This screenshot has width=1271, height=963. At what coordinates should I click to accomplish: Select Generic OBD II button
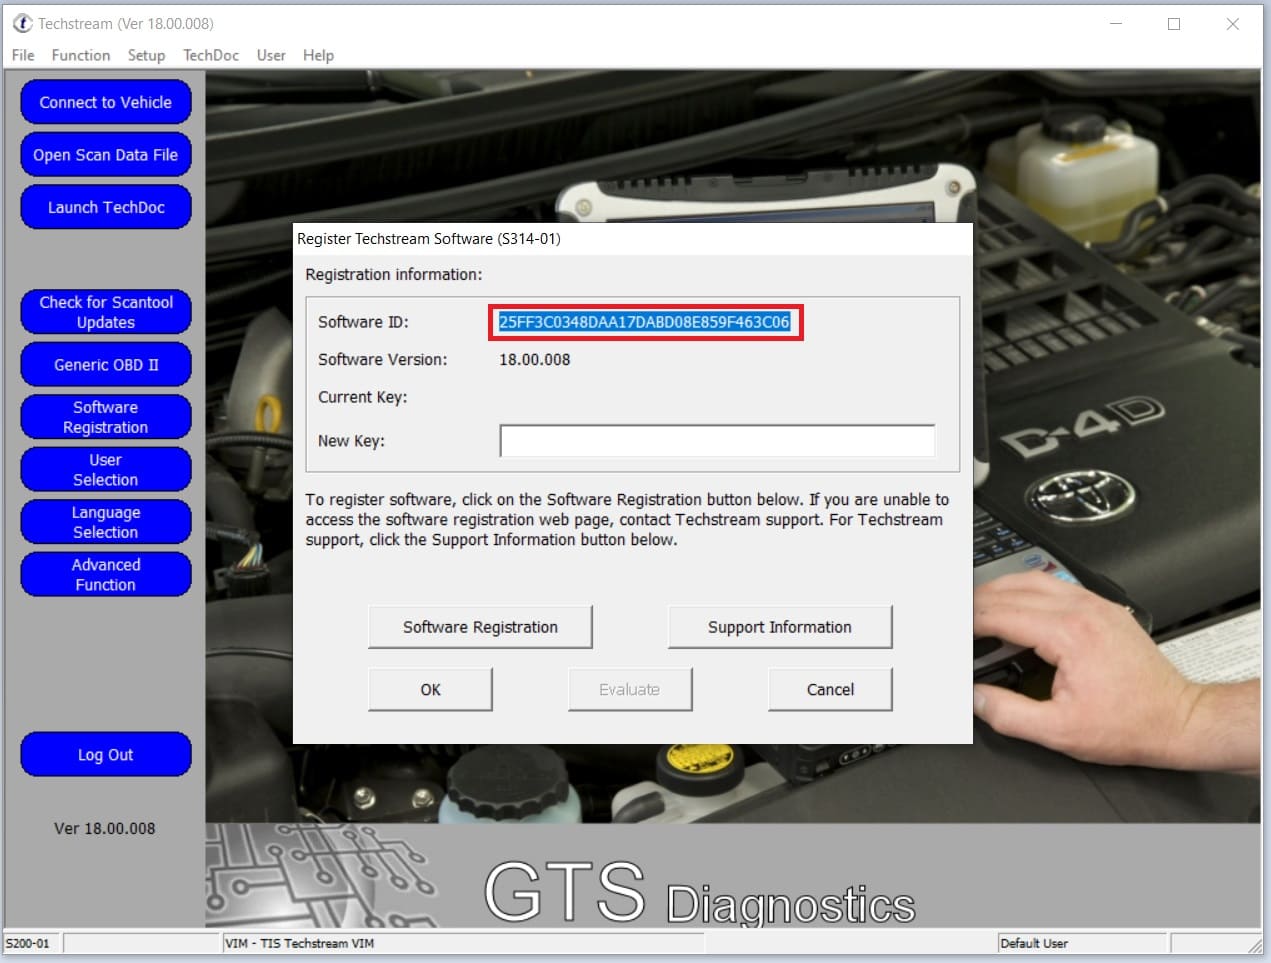tap(106, 365)
